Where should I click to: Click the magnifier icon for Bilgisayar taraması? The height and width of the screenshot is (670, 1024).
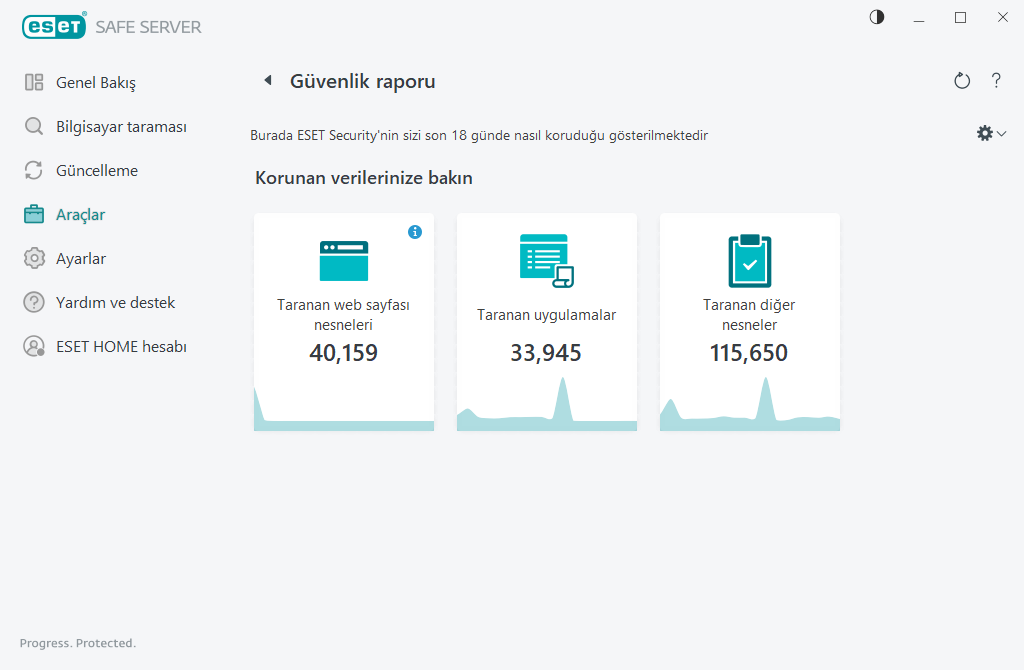34,126
